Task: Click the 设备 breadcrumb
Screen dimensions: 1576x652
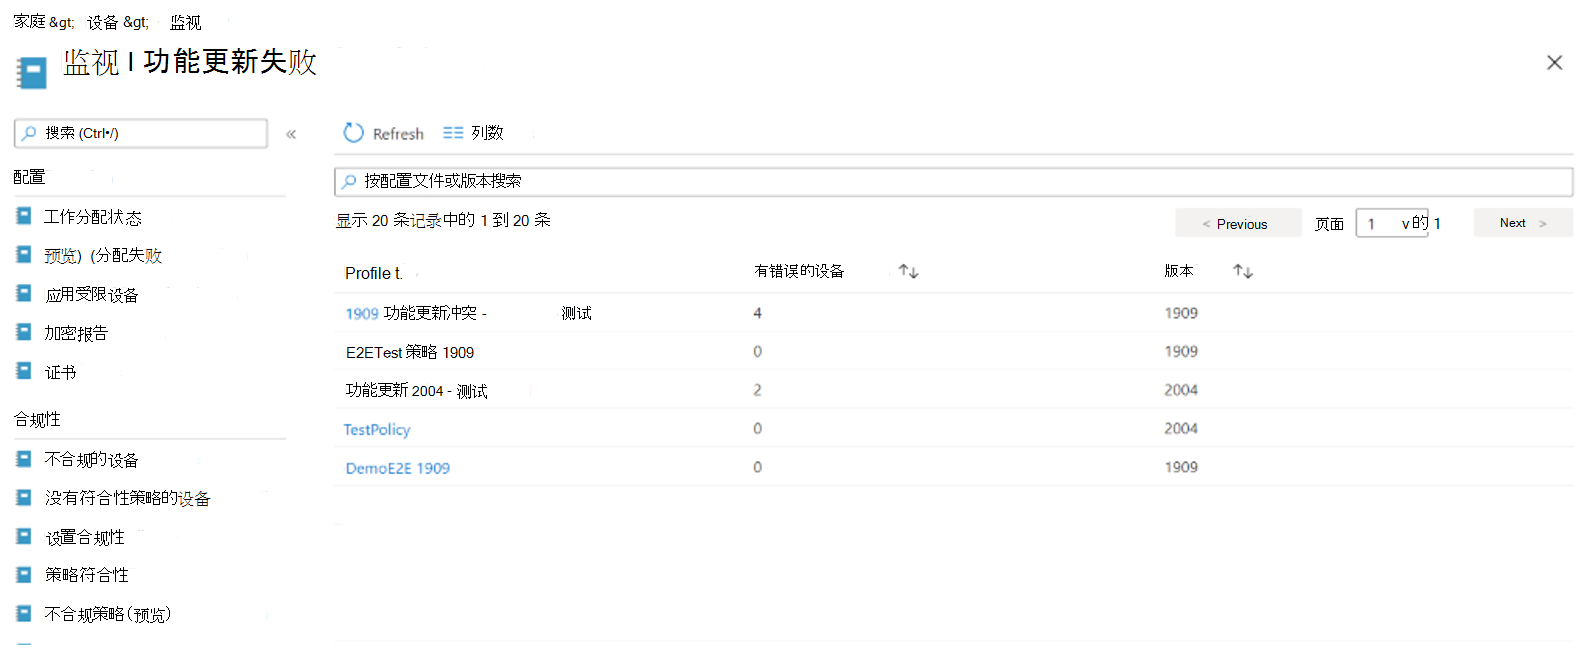Action: [103, 22]
